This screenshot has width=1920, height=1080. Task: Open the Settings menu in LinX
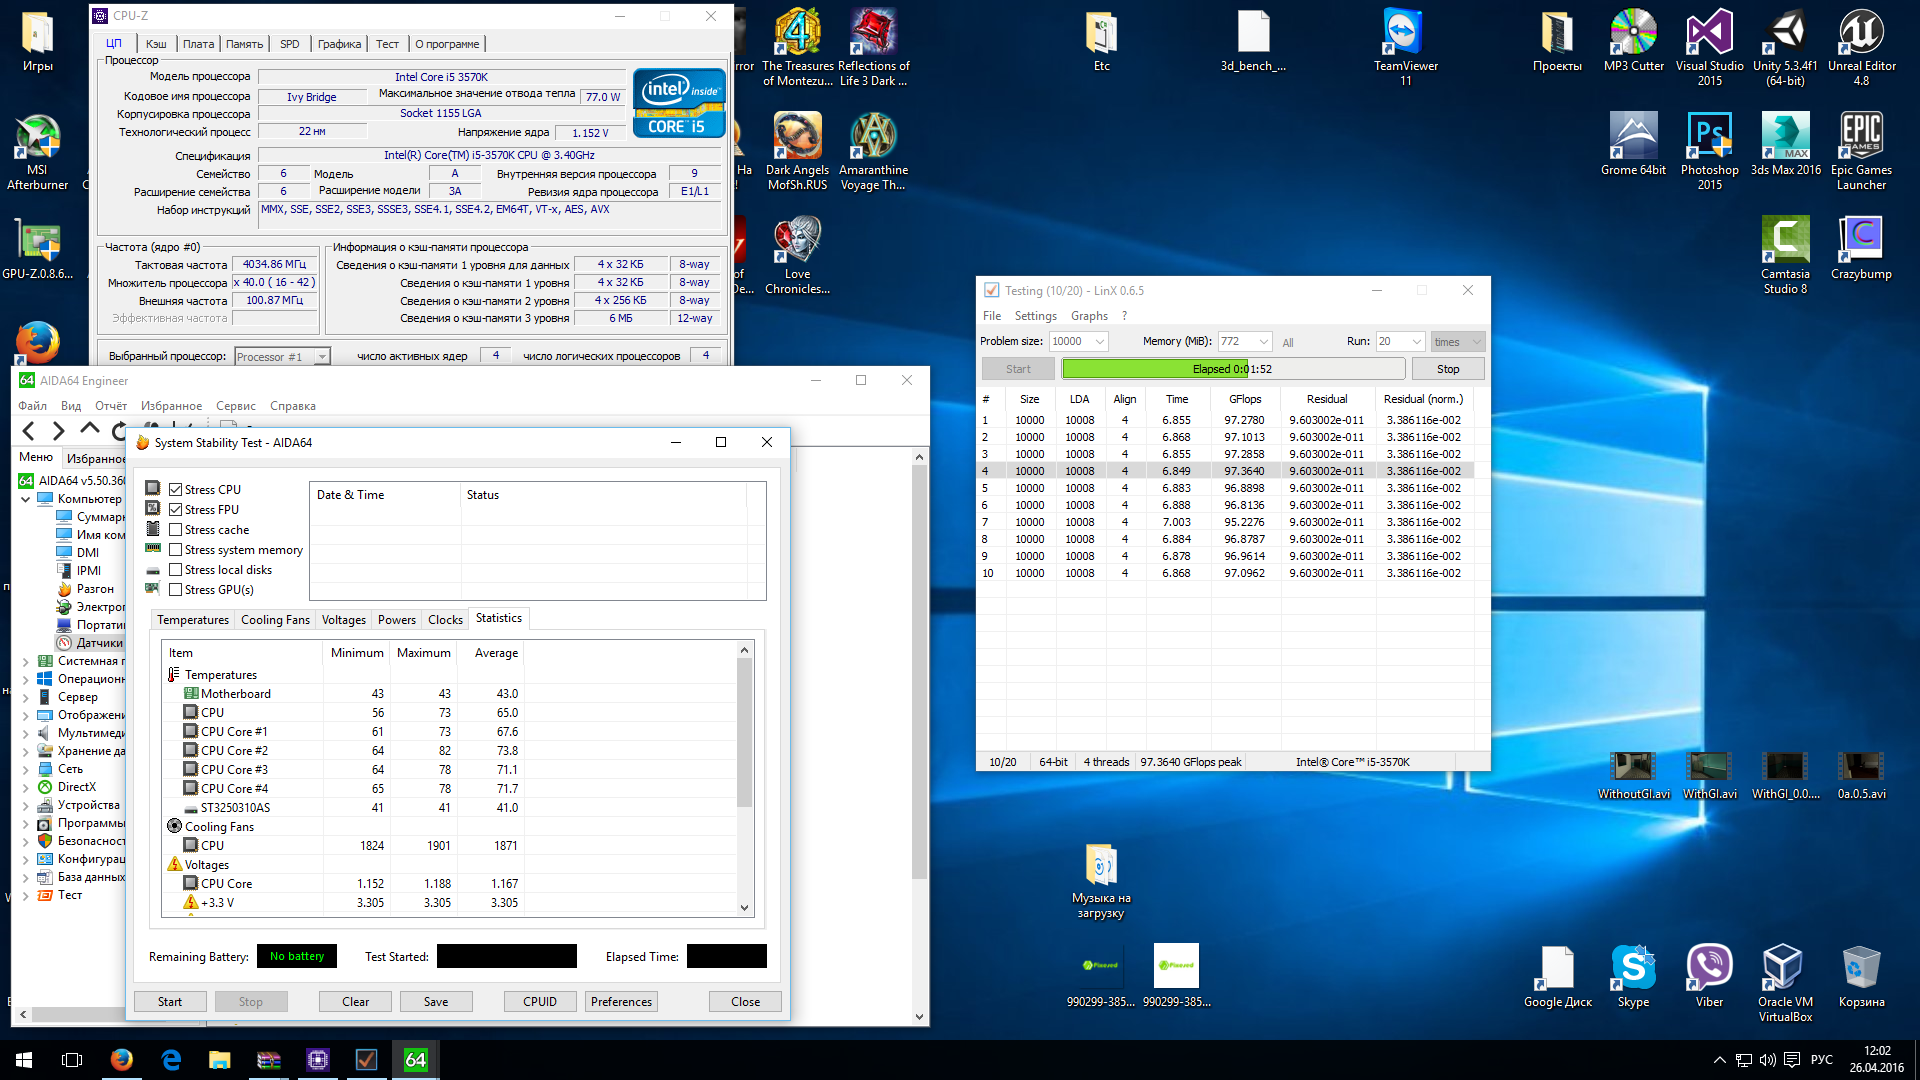1035,316
